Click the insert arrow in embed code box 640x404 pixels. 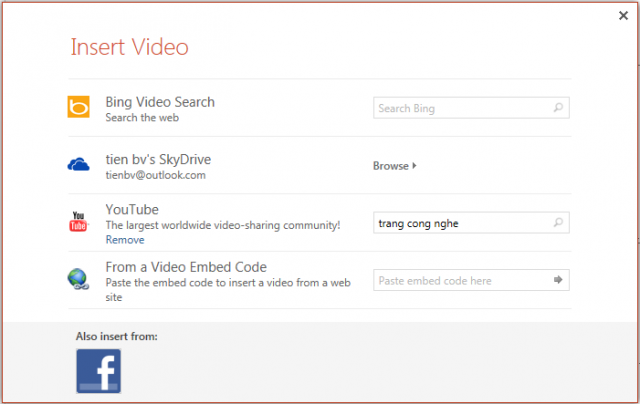pos(558,281)
